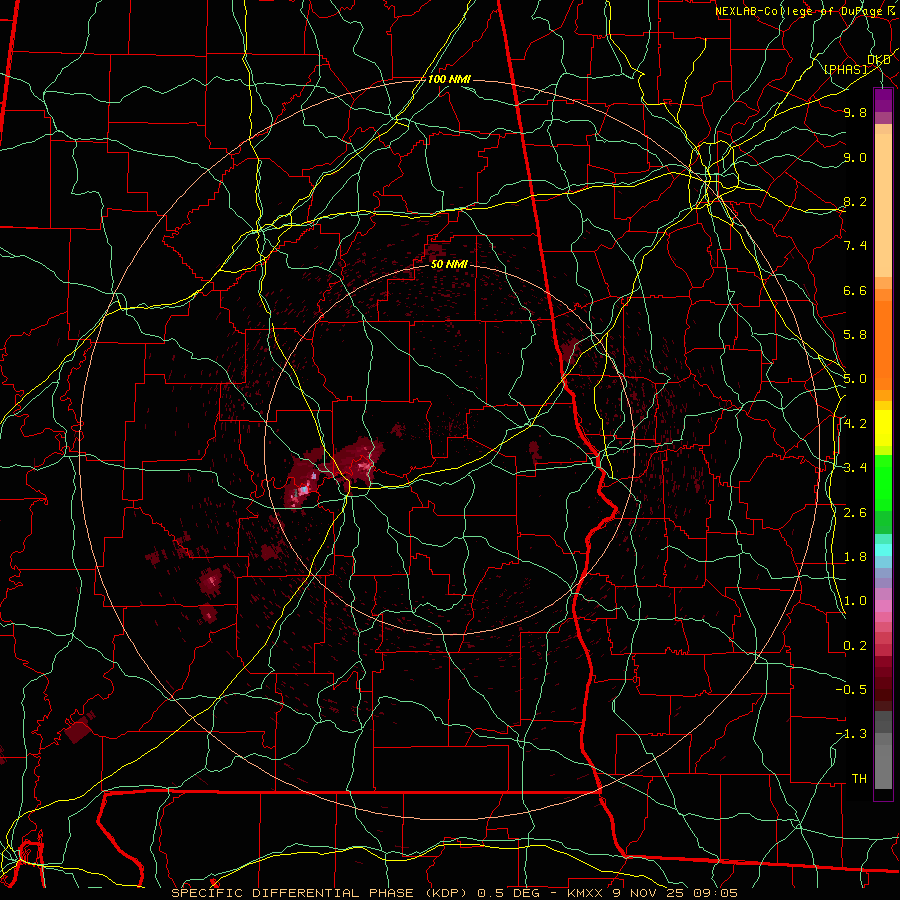Click the bright green color bar segment
The height and width of the screenshot is (900, 900).
click(x=883, y=483)
